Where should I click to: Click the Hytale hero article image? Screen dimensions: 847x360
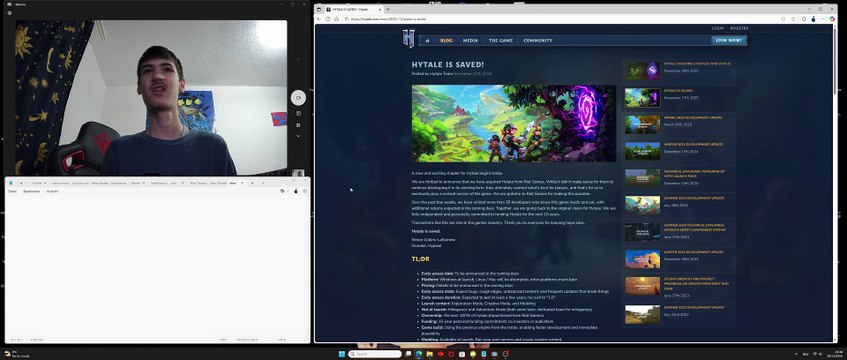pyautogui.click(x=514, y=123)
